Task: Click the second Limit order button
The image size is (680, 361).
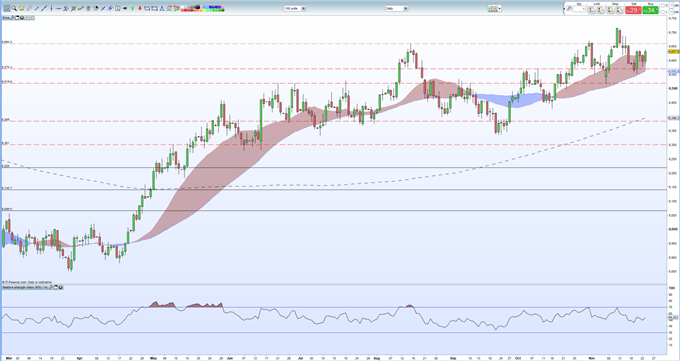Action: (601, 10)
